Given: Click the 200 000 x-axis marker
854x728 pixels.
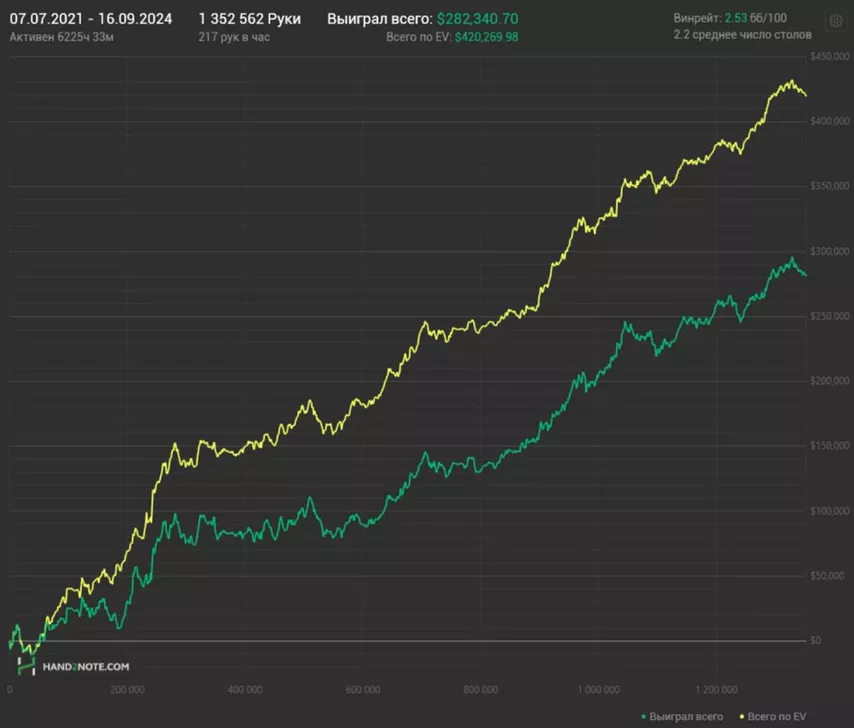Looking at the screenshot, I should [x=127, y=690].
